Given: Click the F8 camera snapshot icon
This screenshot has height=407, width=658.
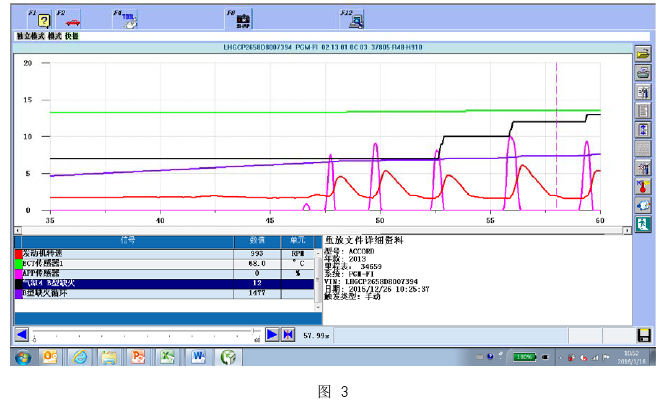Looking at the screenshot, I should 243,18.
